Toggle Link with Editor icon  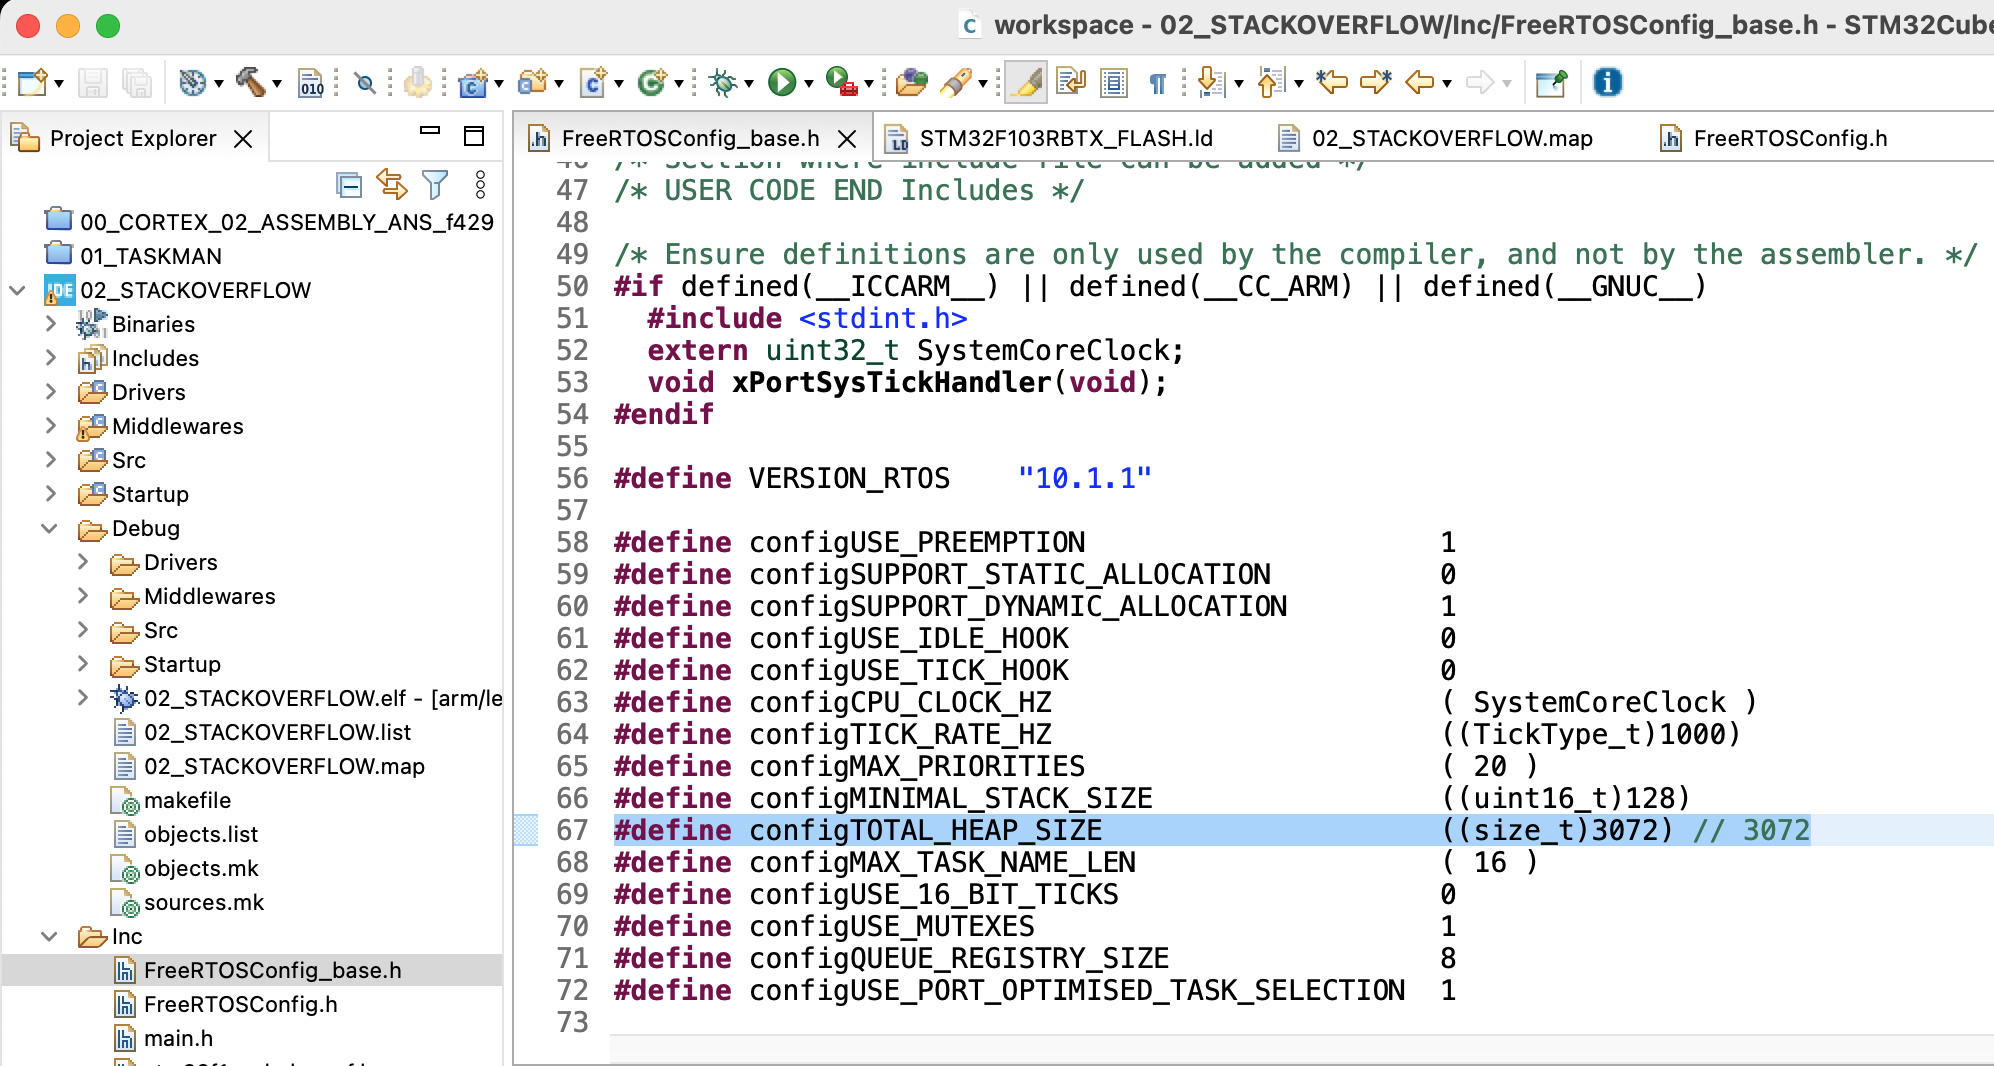(391, 184)
